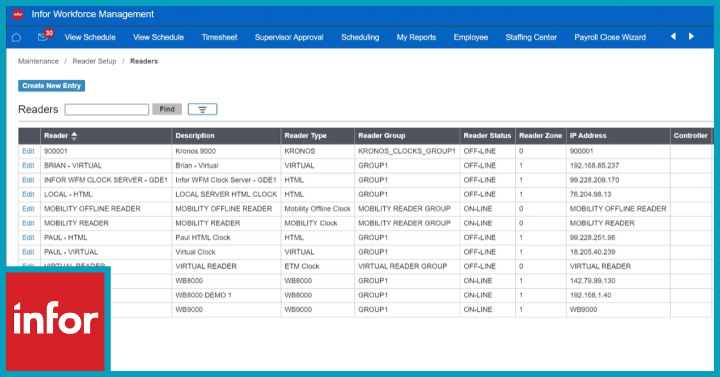
Task: Edit MOBILITY OFFLINE READER row
Action: (x=28, y=208)
